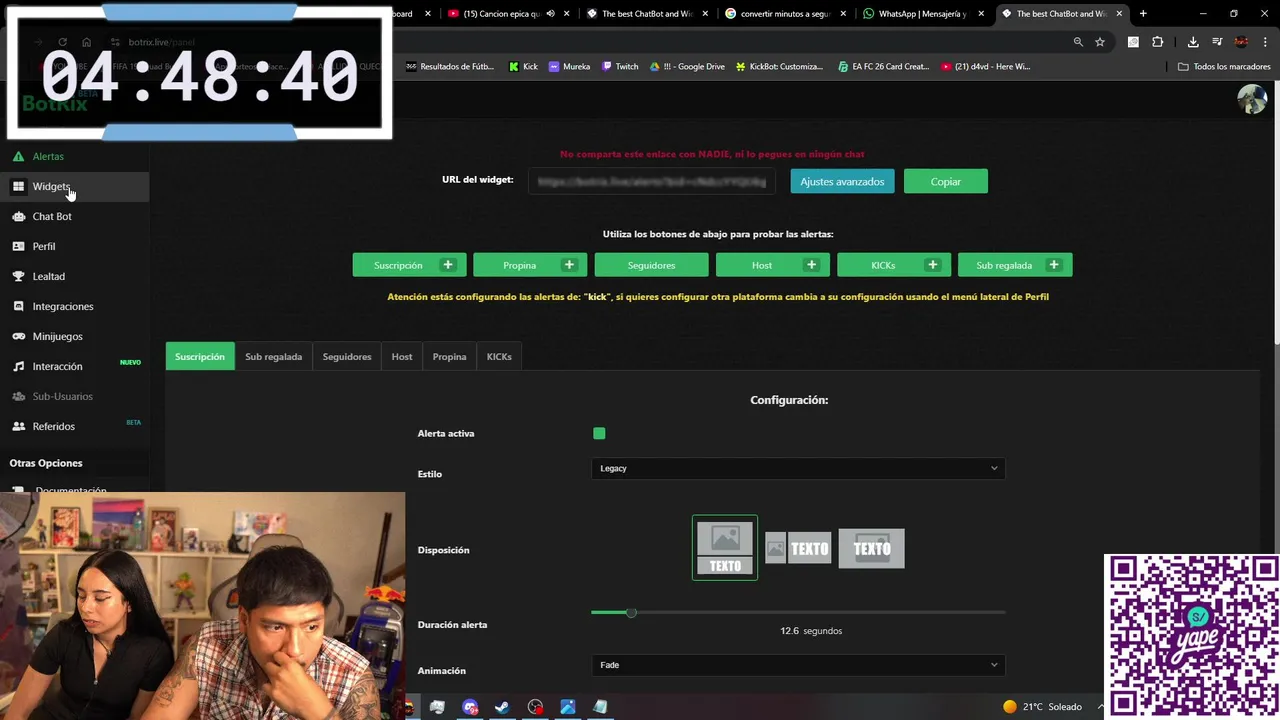Image resolution: width=1280 pixels, height=720 pixels.
Task: Open EA FC 26 Card Creator bookmark
Action: point(883,66)
